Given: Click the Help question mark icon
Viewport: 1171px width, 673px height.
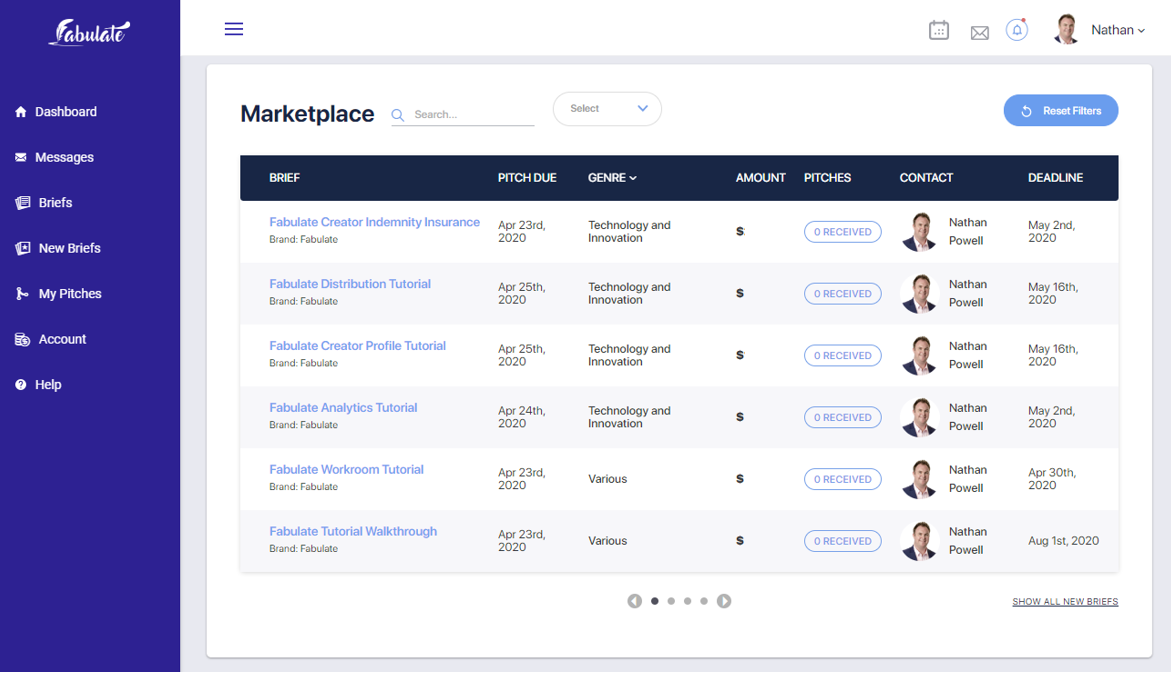Looking at the screenshot, I should pyautogui.click(x=19, y=384).
